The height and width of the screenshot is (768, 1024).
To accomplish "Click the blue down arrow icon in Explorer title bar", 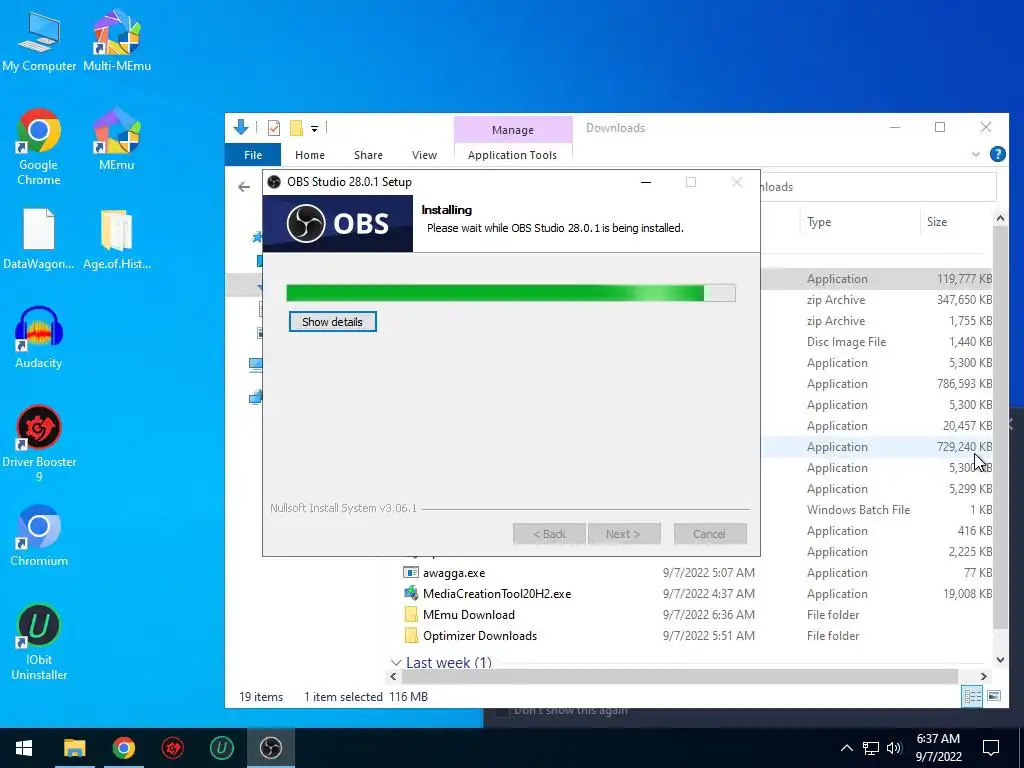I will click(x=241, y=127).
